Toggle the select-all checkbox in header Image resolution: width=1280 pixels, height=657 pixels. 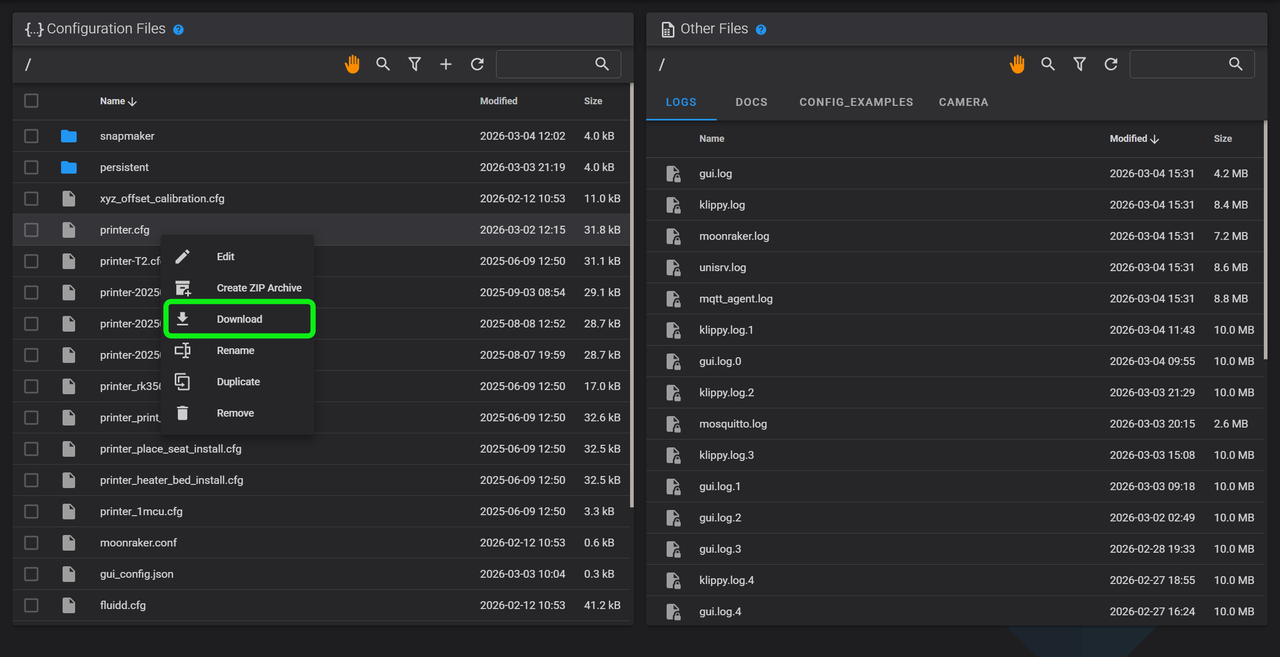pos(31,101)
